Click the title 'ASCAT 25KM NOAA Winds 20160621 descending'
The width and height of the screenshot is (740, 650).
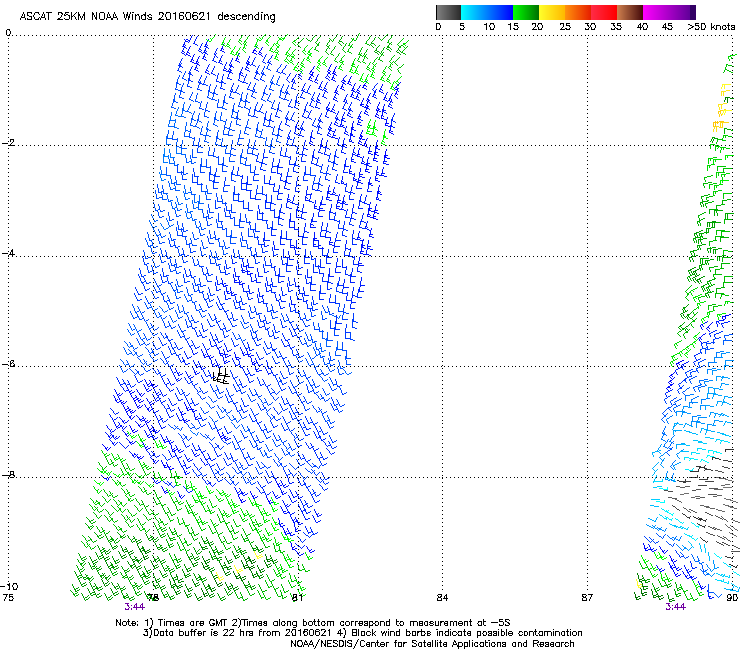(147, 16)
